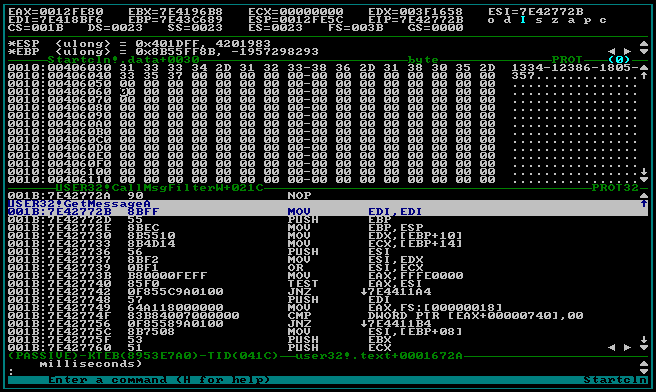The width and height of the screenshot is (656, 392).
Task: Click data row address 0010:00406030
Action: (60, 68)
